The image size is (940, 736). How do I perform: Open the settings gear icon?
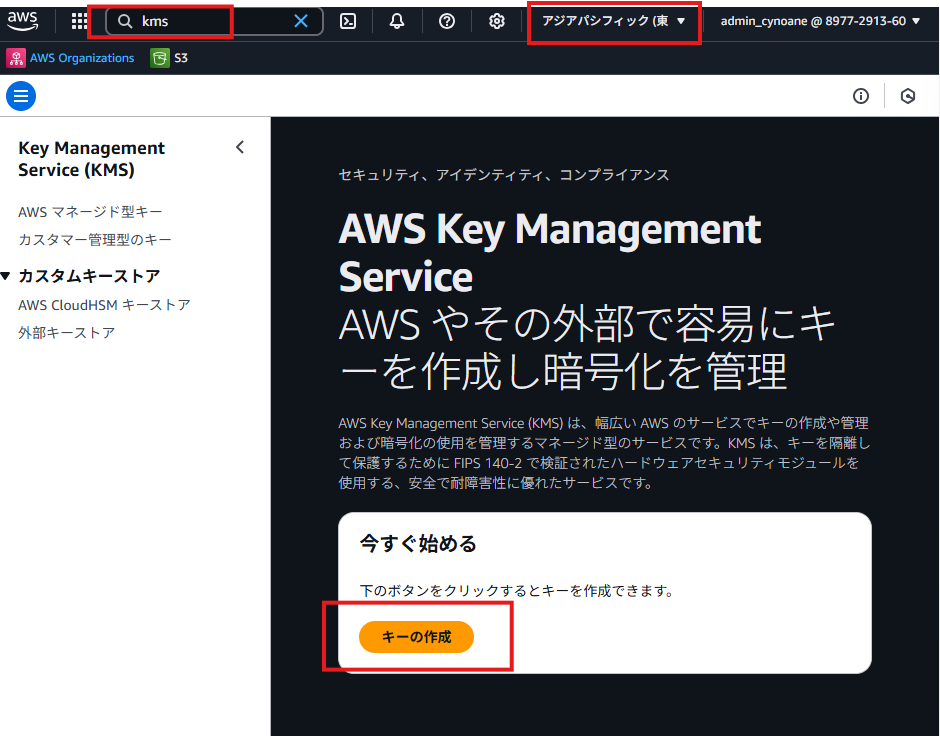[496, 22]
